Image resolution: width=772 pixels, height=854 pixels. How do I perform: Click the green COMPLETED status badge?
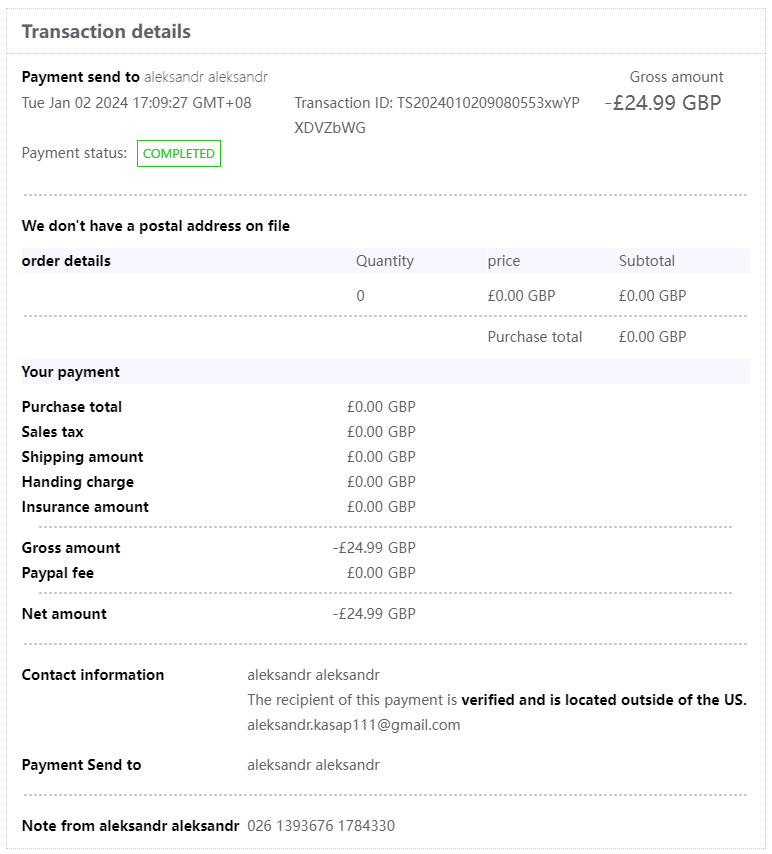click(x=179, y=154)
